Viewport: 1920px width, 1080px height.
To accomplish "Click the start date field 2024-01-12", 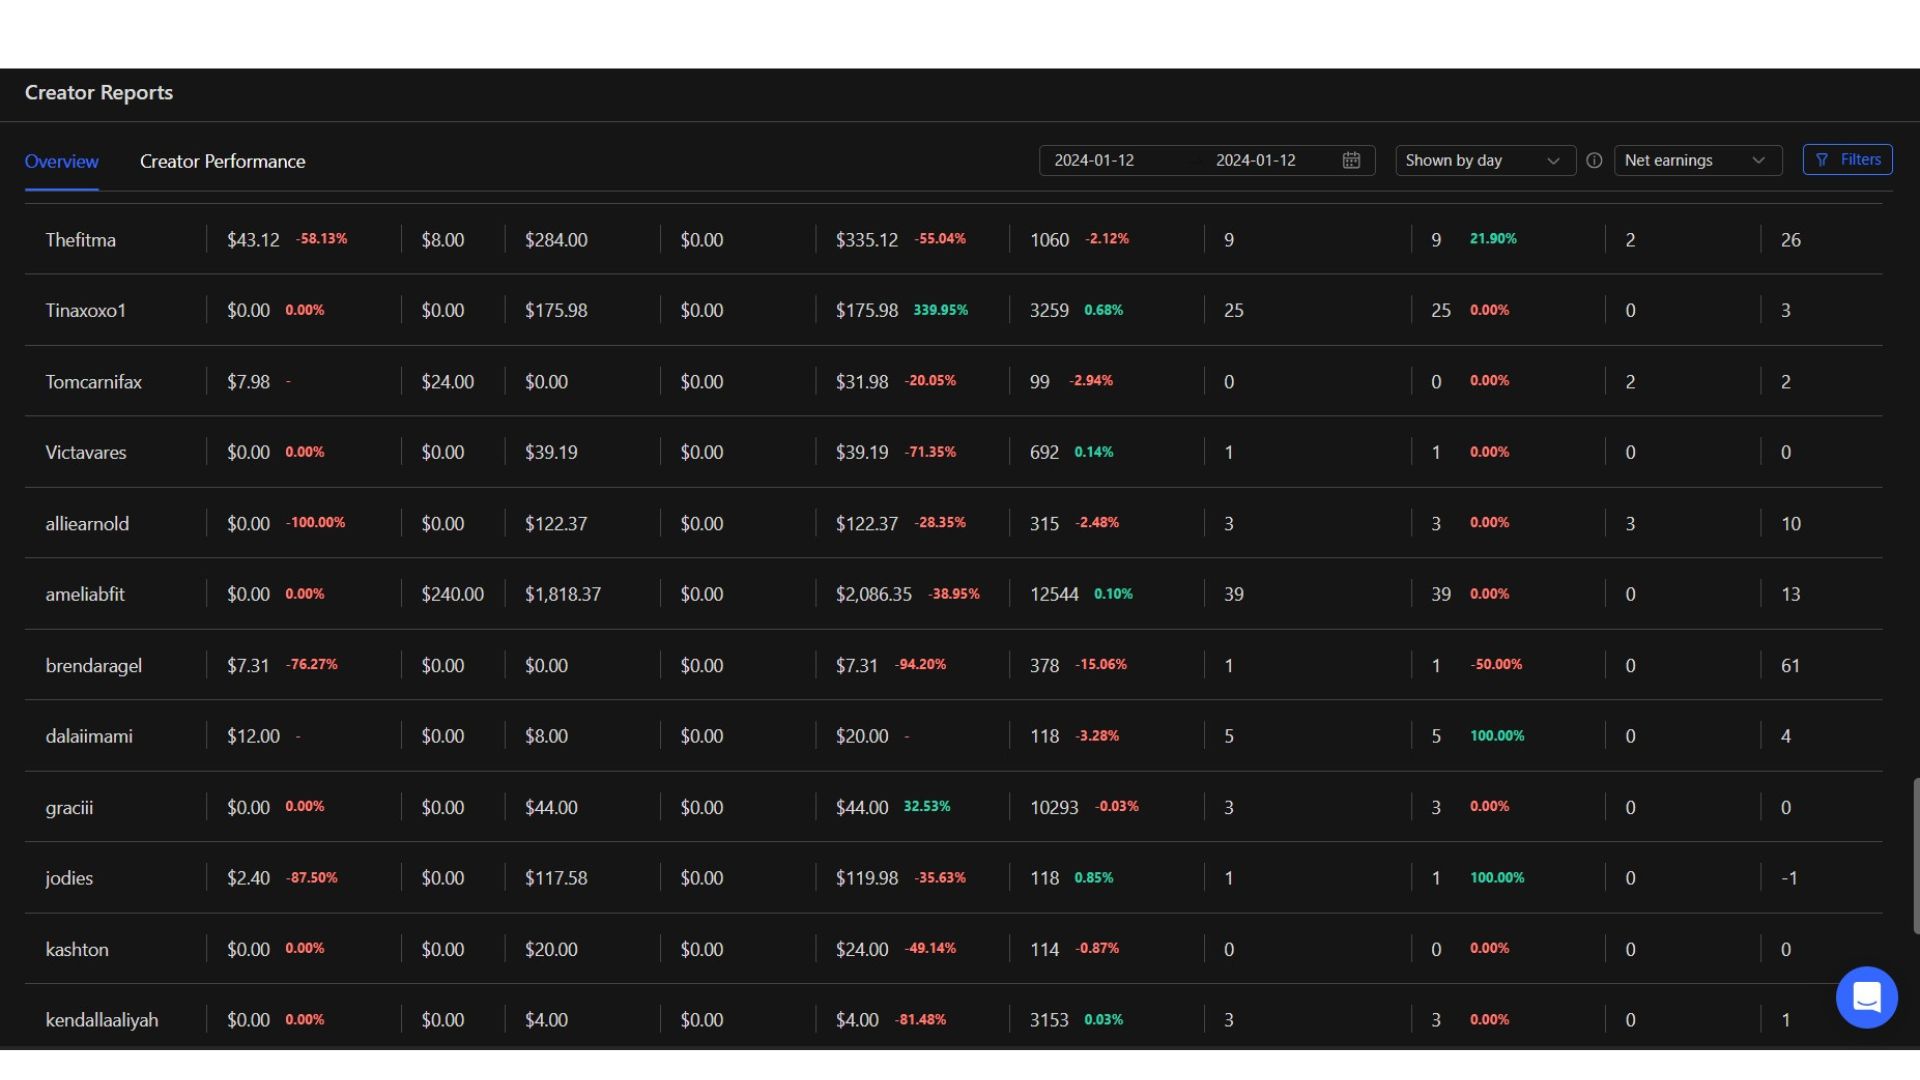I will point(1094,160).
